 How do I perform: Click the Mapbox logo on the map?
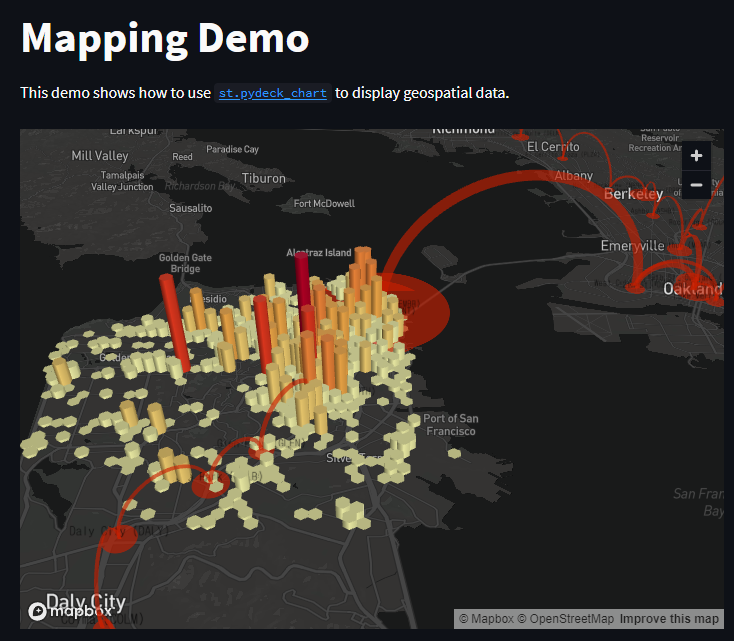tap(70, 611)
